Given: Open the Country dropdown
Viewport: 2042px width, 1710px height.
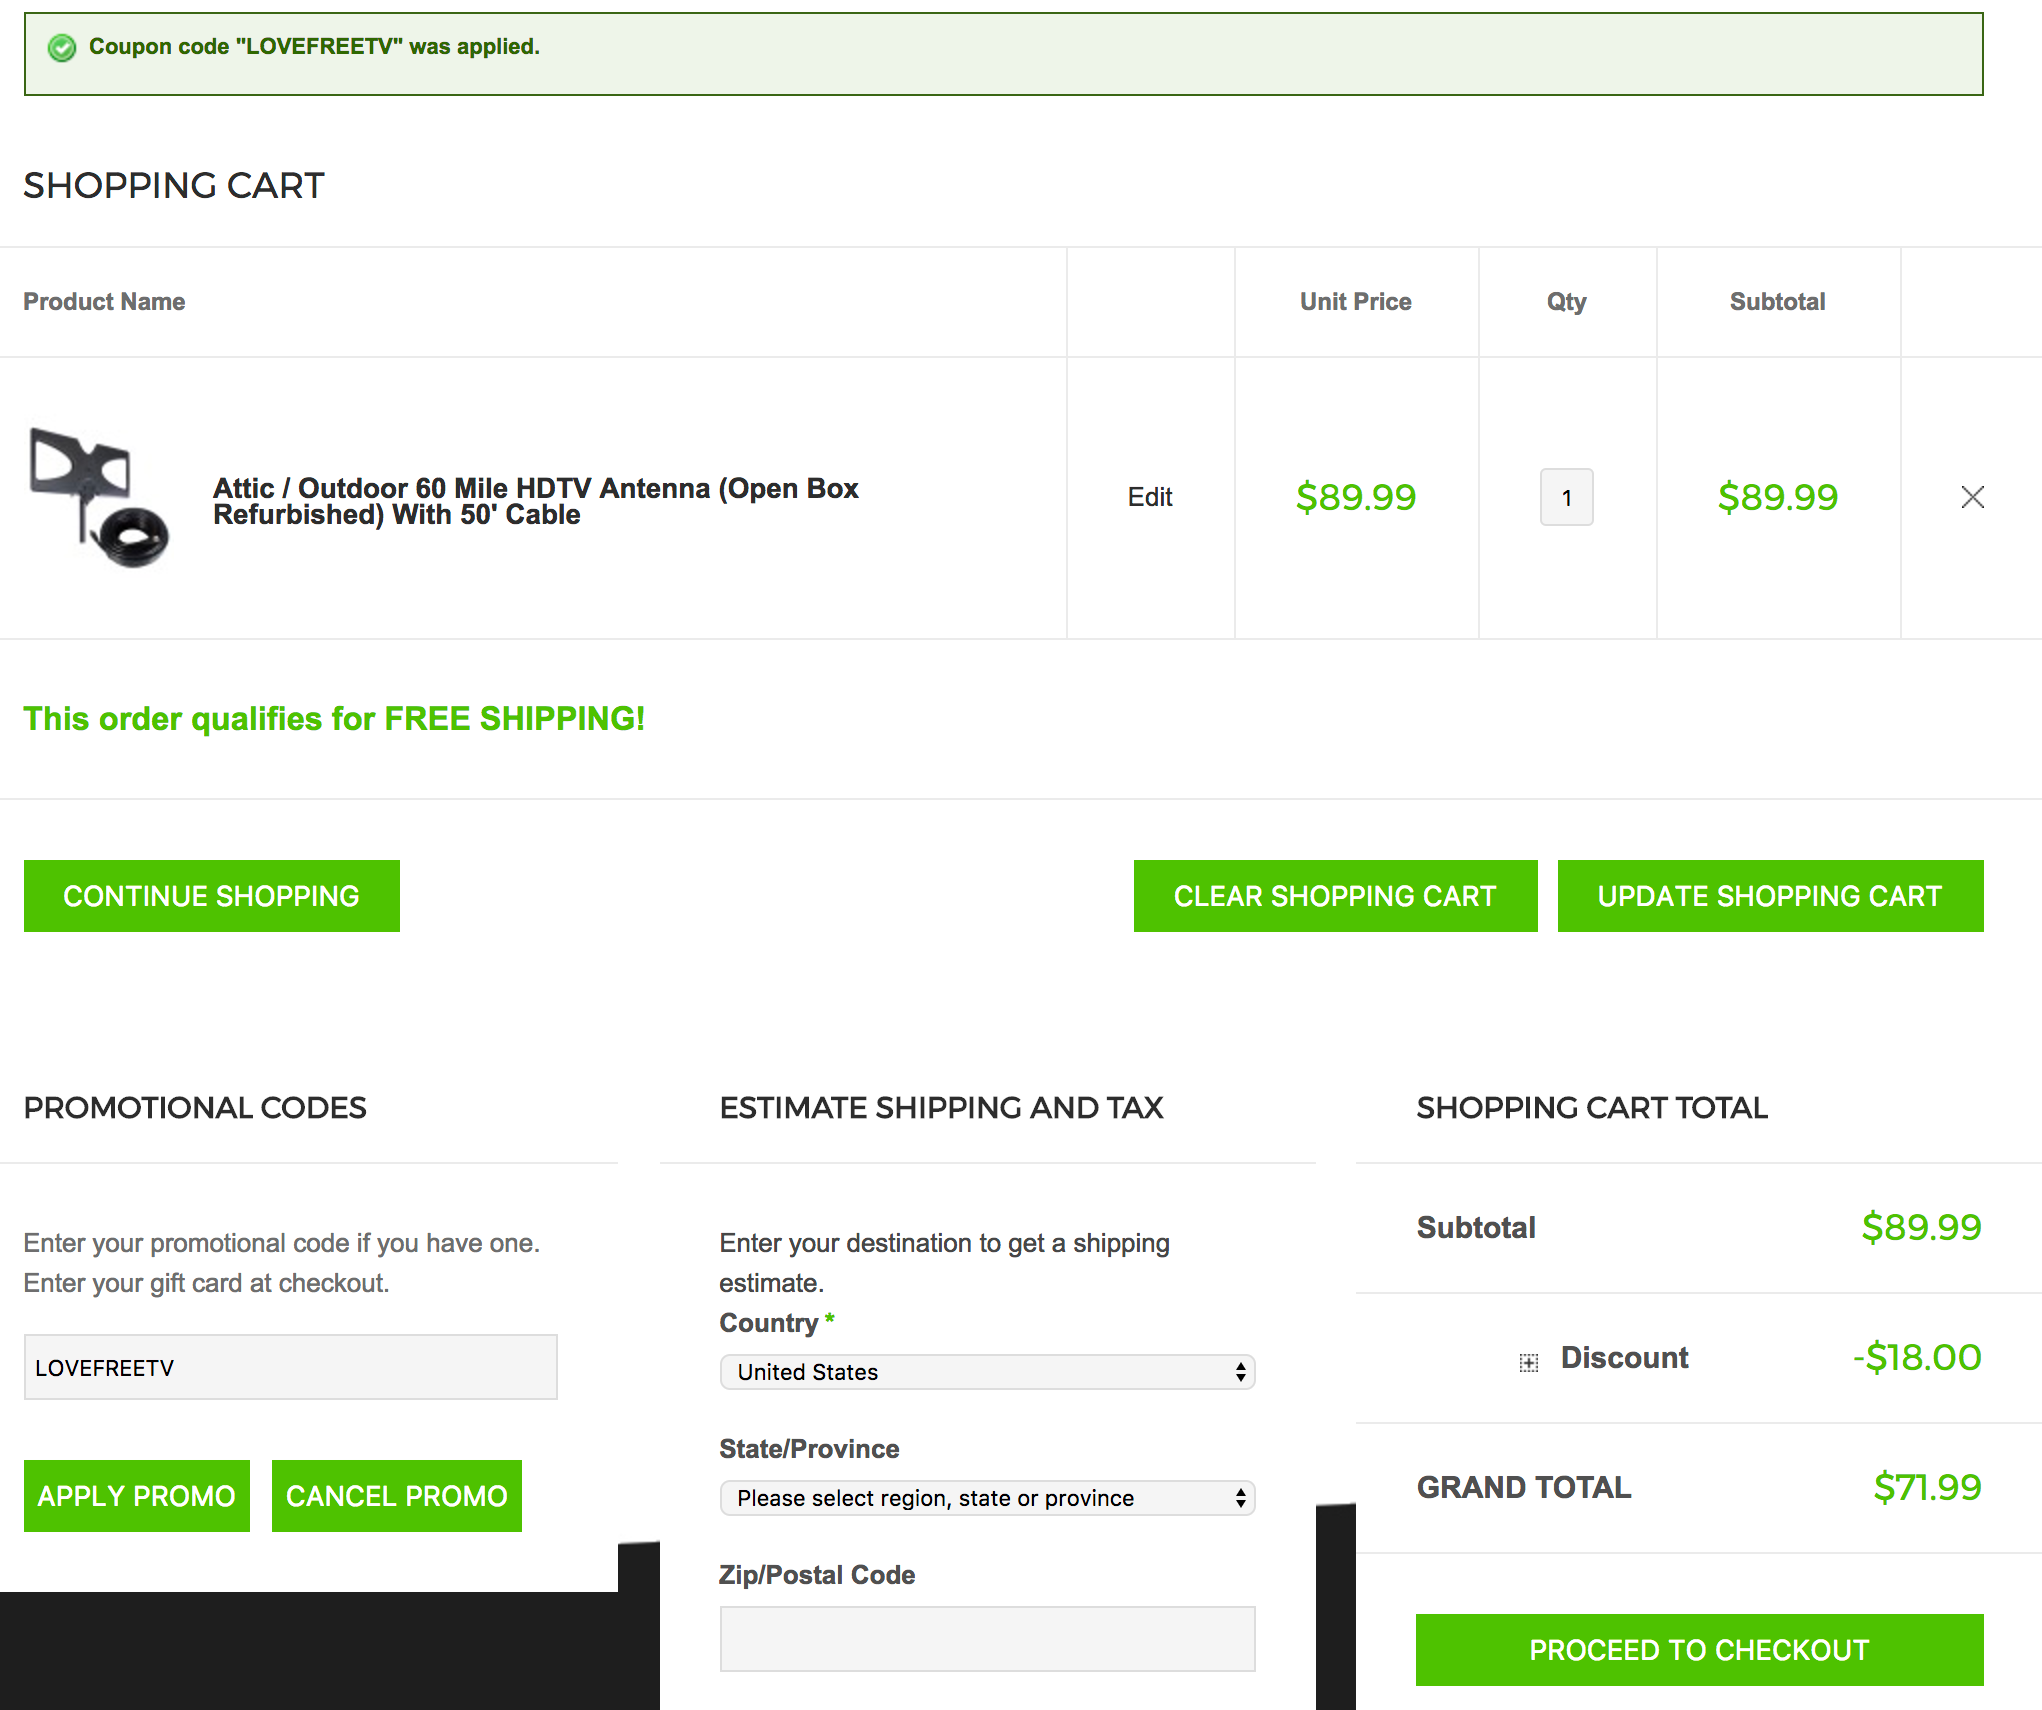Looking at the screenshot, I should pyautogui.click(x=986, y=1372).
